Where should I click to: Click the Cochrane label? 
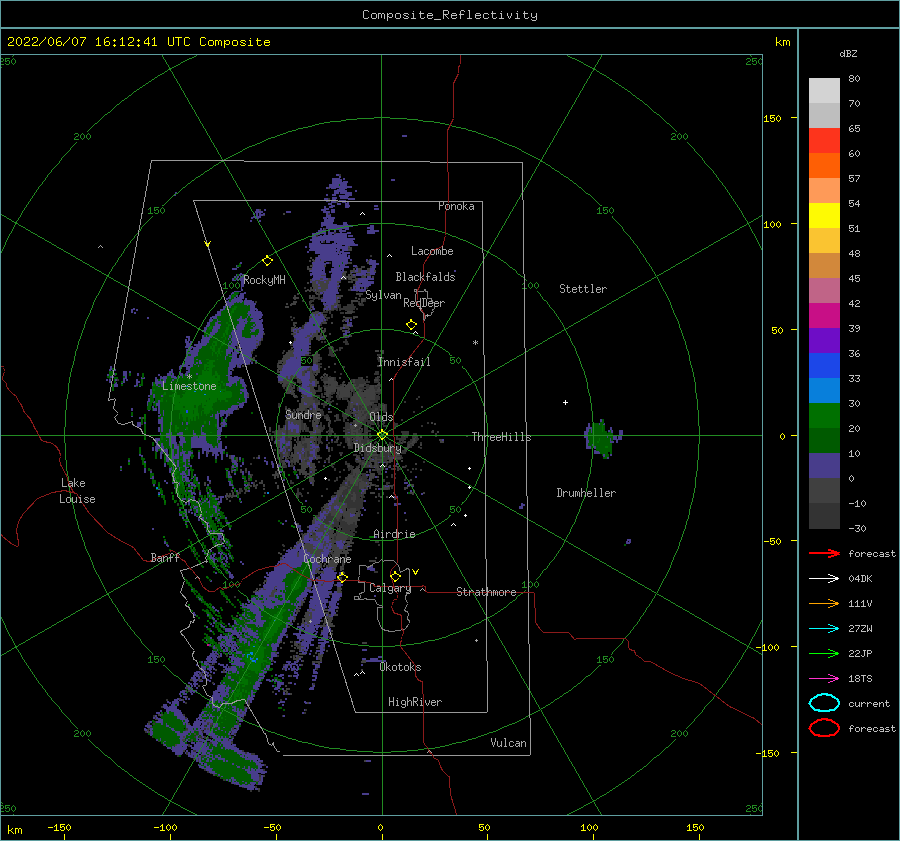pyautogui.click(x=327, y=559)
